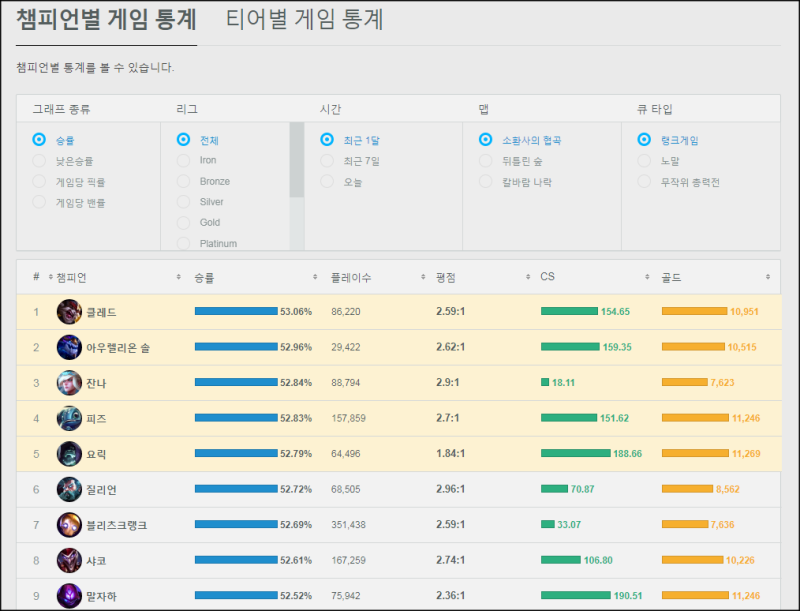Select 무작위 총력전 queue type
The height and width of the screenshot is (611, 800).
644,182
